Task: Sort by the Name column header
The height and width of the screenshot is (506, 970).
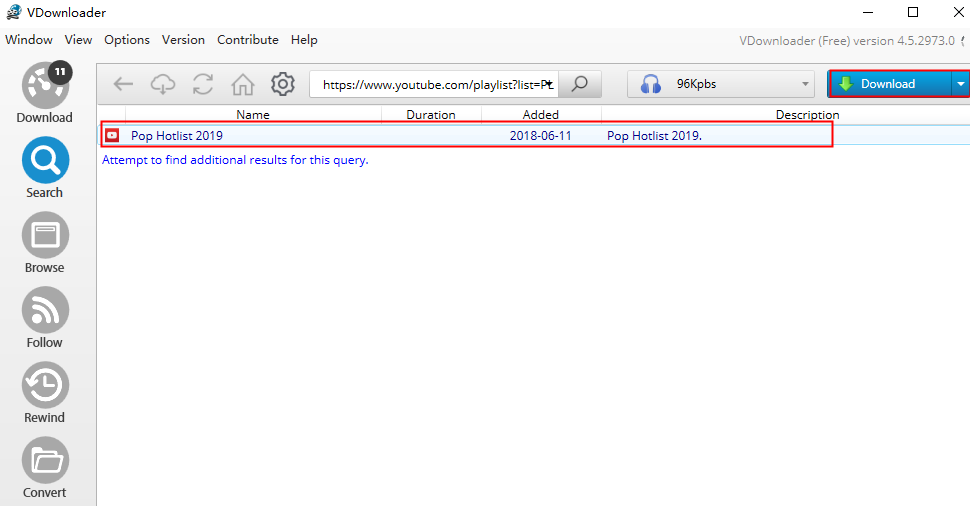Action: (x=253, y=114)
